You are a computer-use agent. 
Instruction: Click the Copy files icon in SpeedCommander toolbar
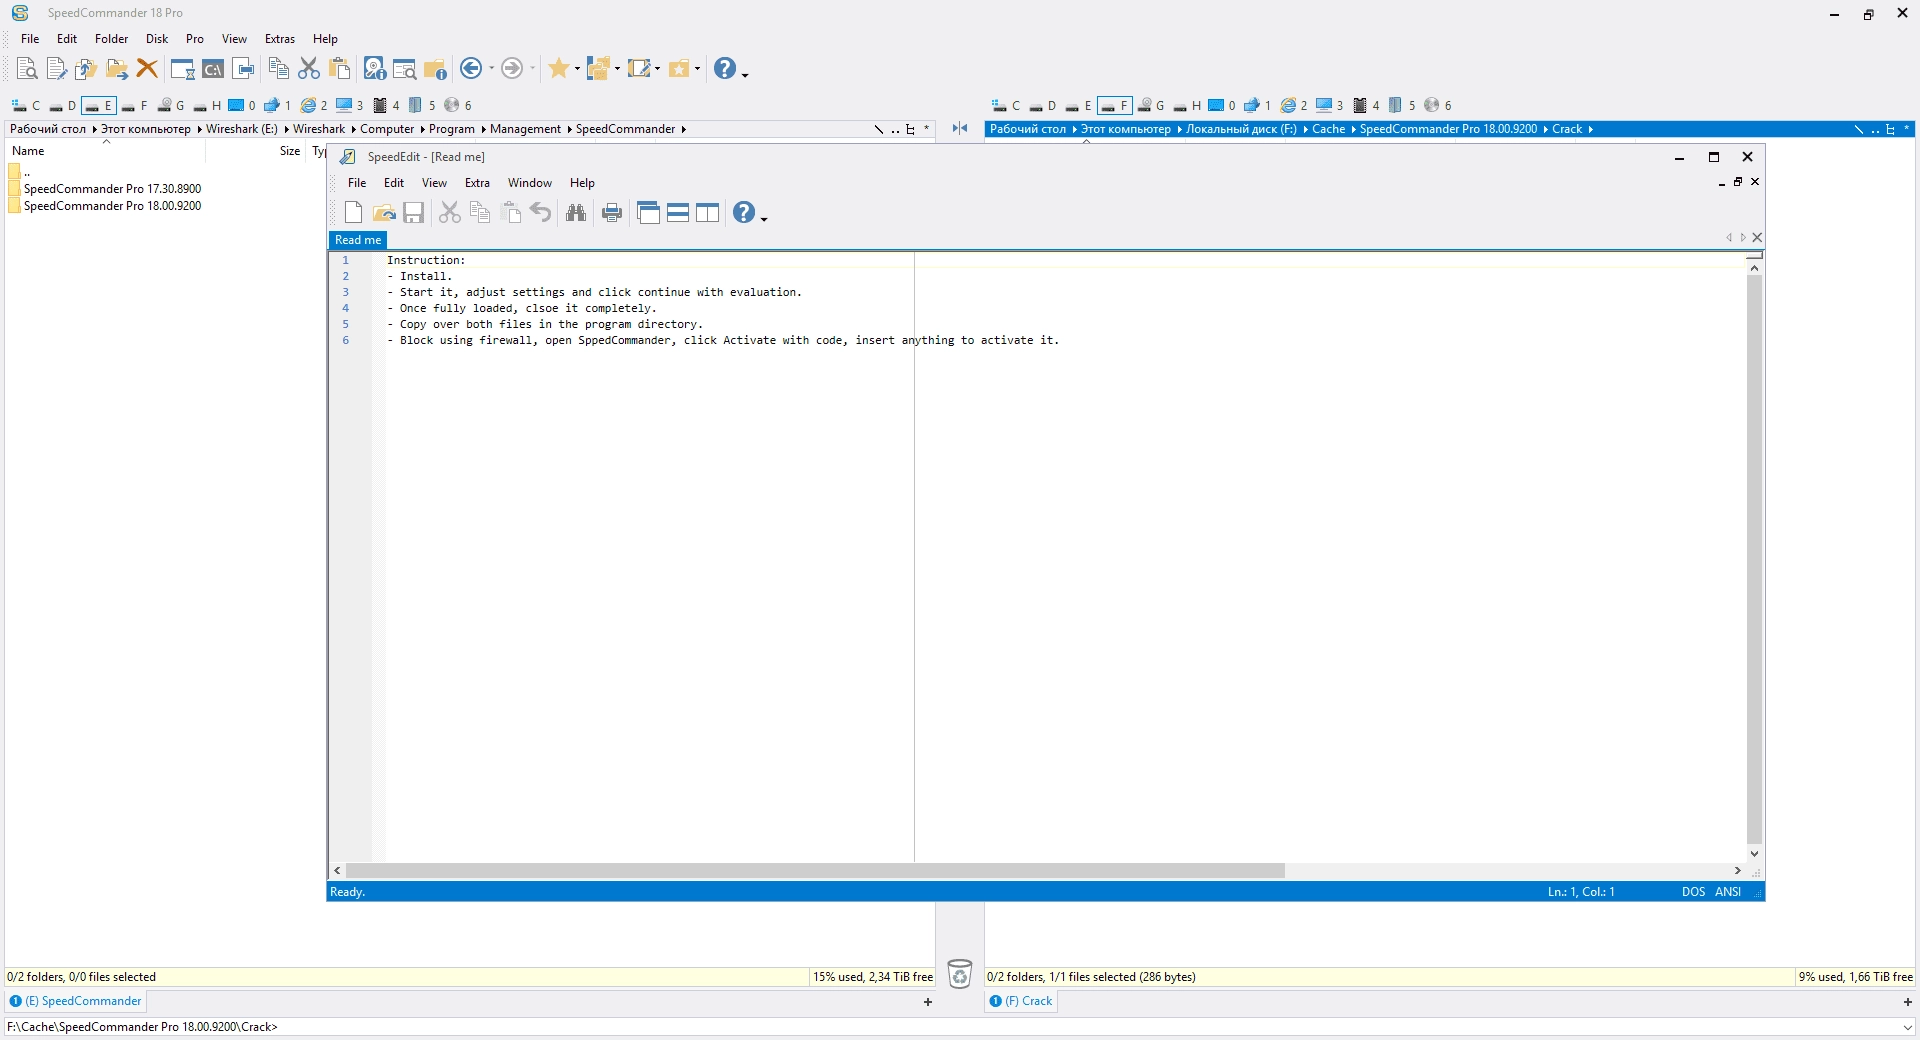[87, 68]
